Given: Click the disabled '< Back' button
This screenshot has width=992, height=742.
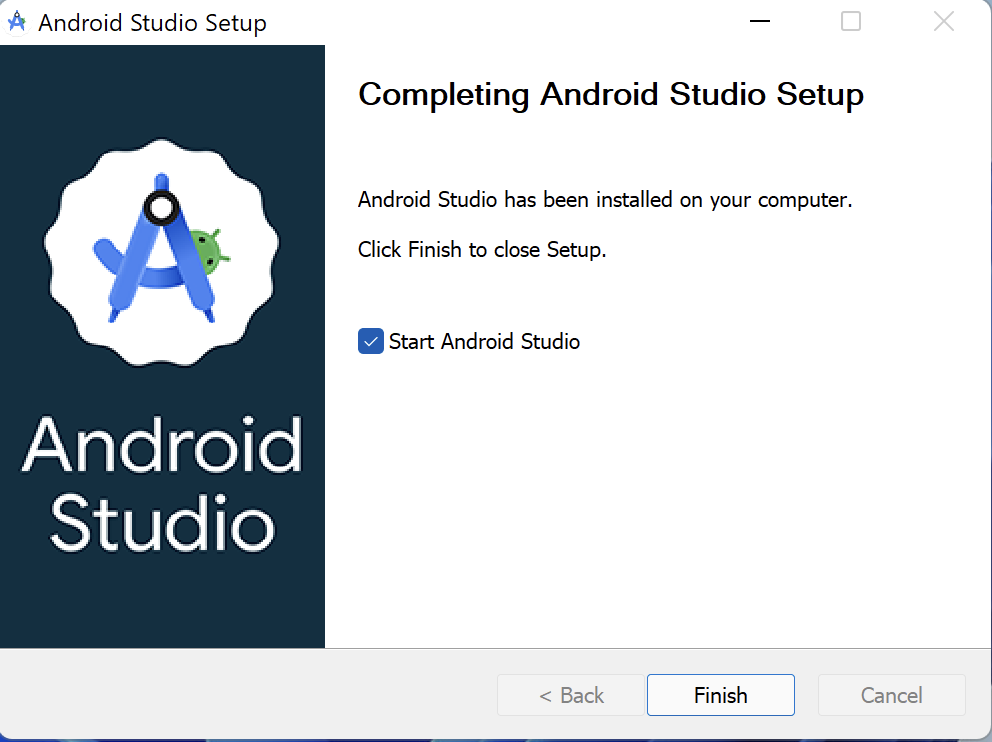Looking at the screenshot, I should click(571, 695).
